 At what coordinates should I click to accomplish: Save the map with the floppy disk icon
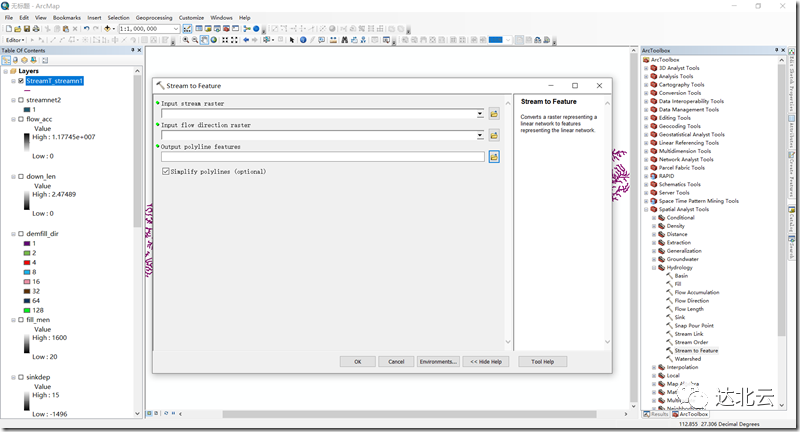tap(27, 29)
